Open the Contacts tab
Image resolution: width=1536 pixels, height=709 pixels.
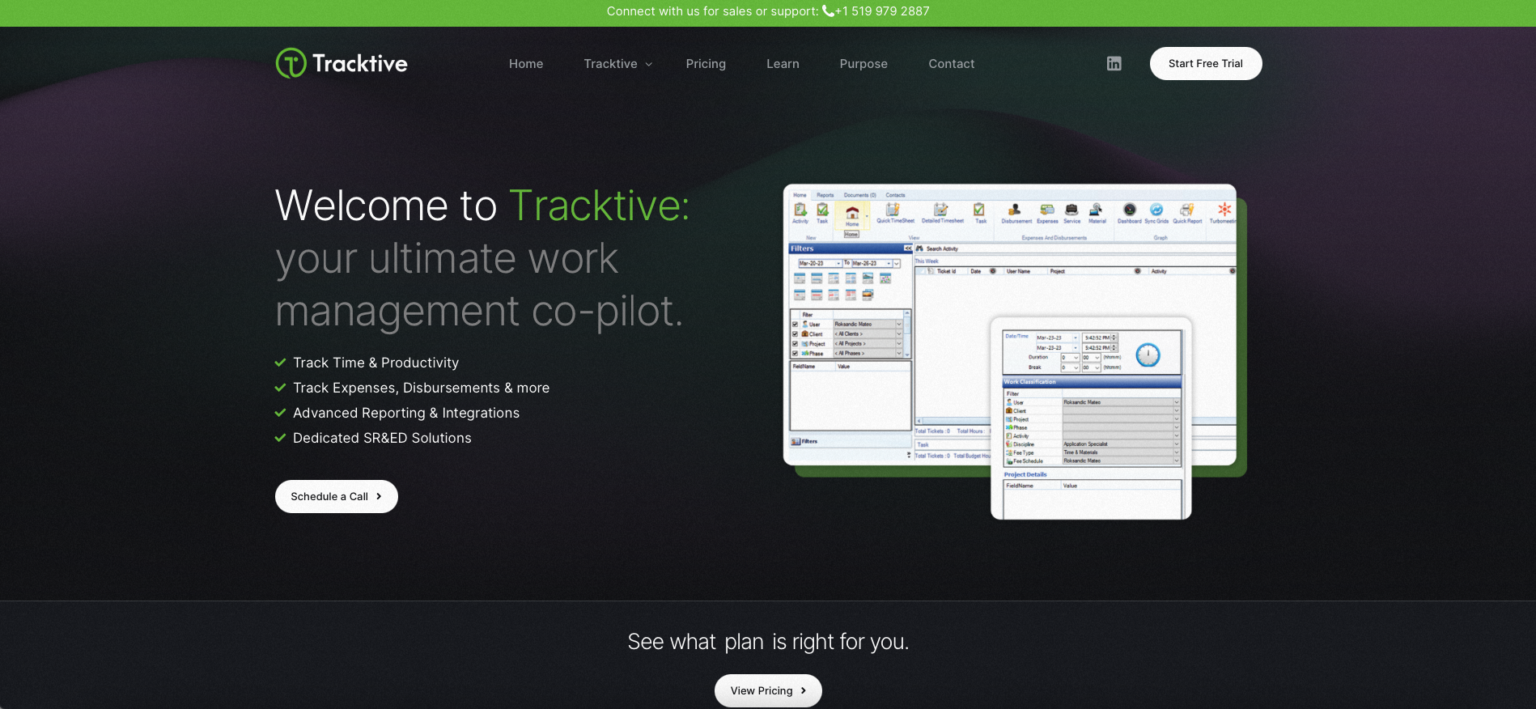[x=895, y=195]
